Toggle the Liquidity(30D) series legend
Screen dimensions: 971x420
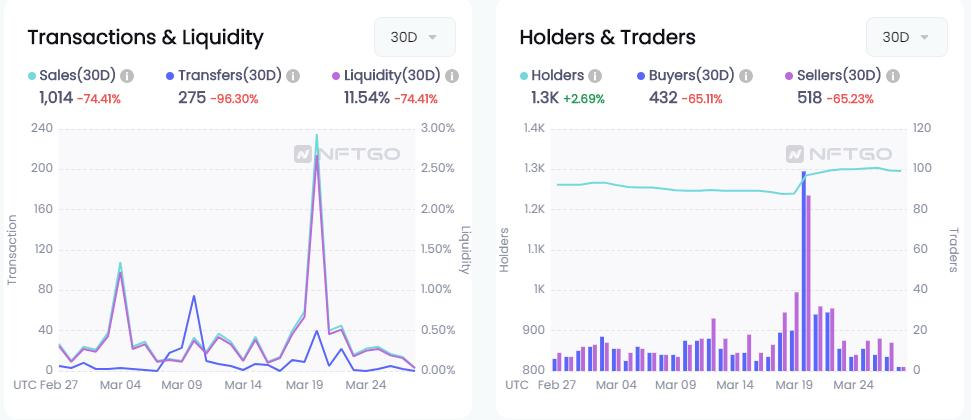tap(386, 76)
